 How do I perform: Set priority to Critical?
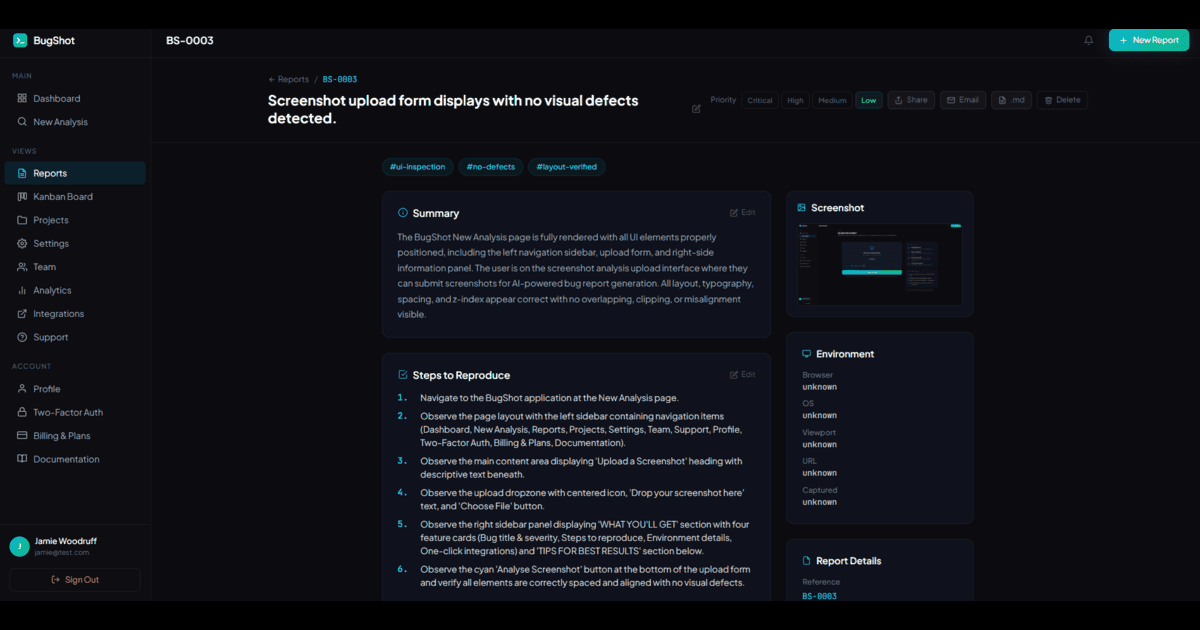pos(759,100)
